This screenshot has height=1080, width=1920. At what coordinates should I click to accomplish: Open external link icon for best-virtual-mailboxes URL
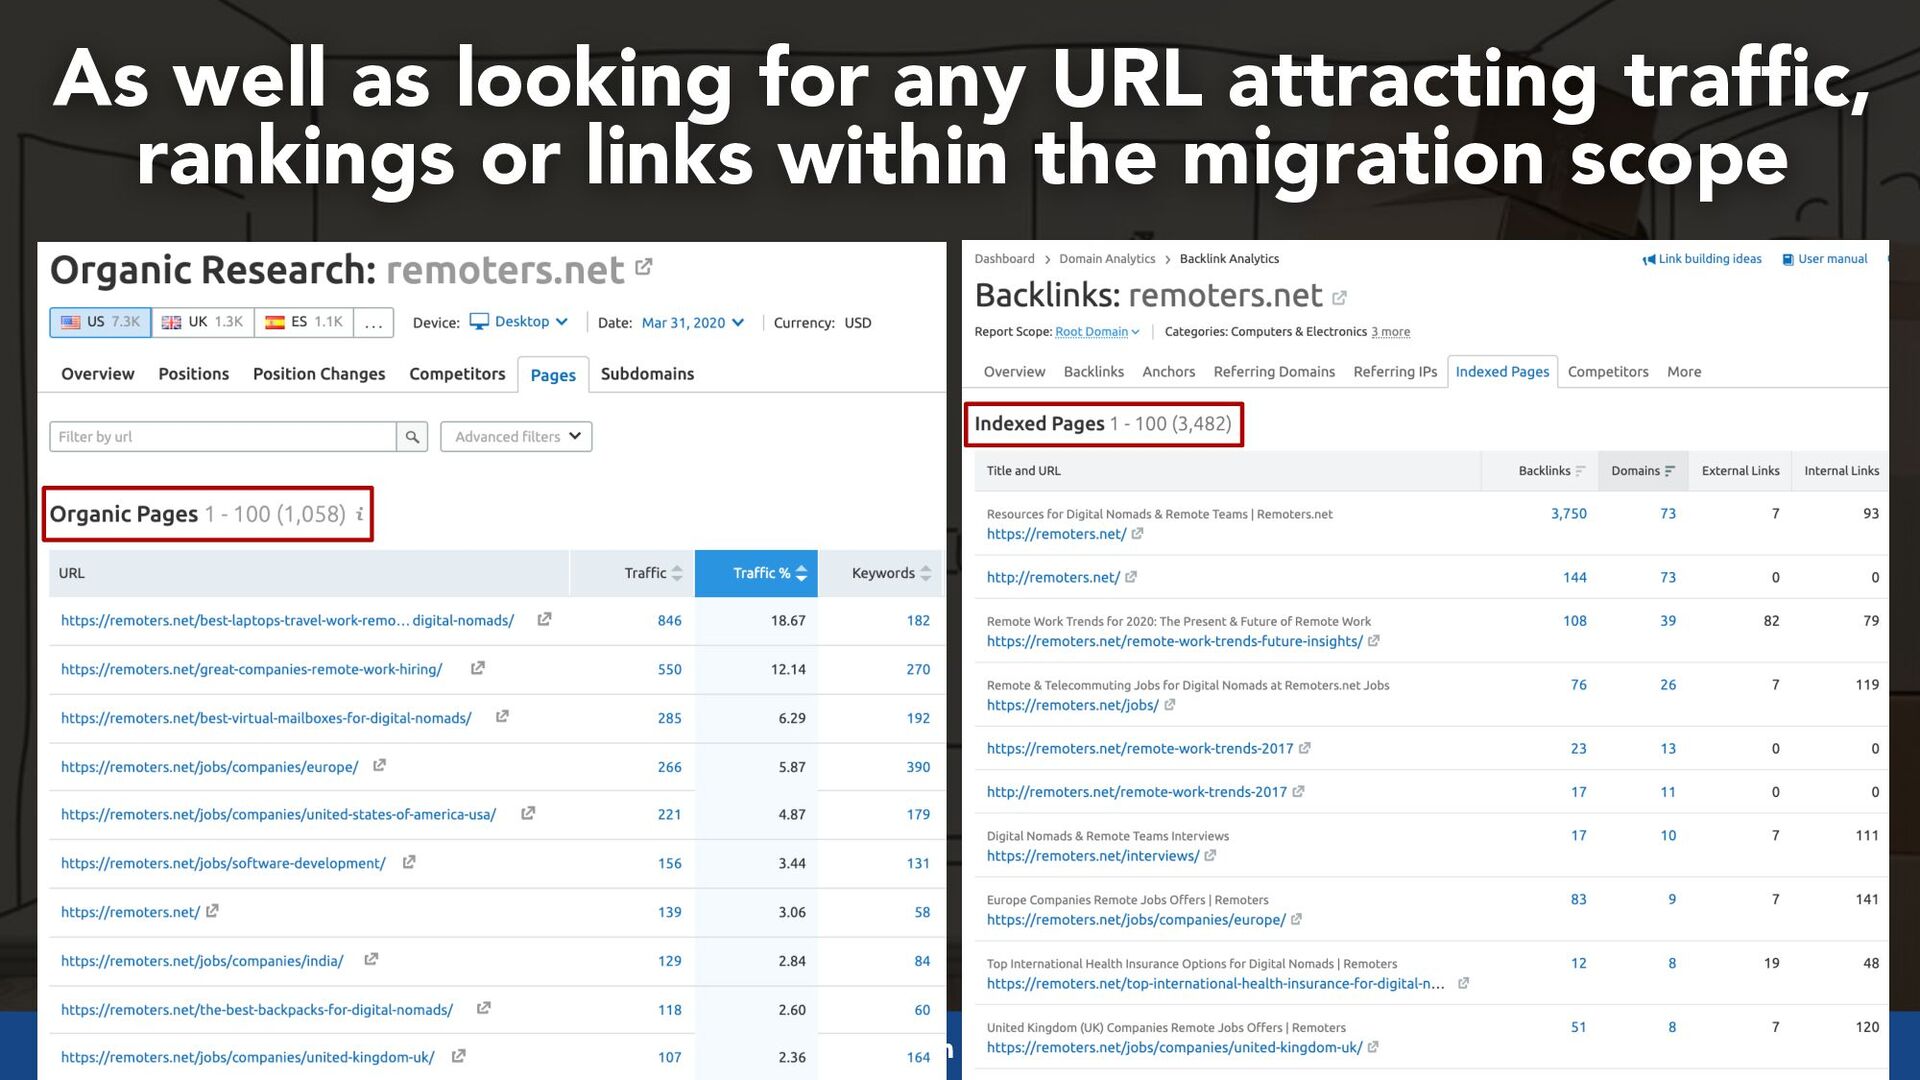(502, 716)
